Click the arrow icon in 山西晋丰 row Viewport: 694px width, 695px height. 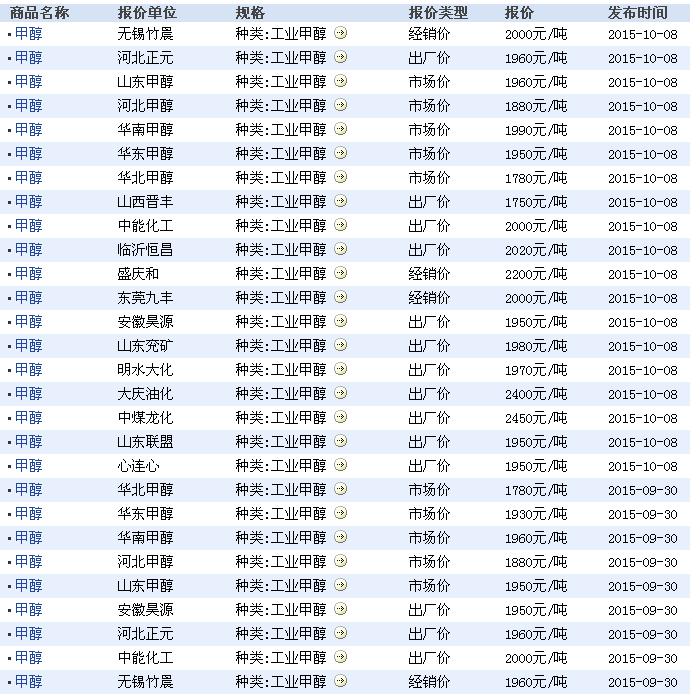[x=340, y=201]
